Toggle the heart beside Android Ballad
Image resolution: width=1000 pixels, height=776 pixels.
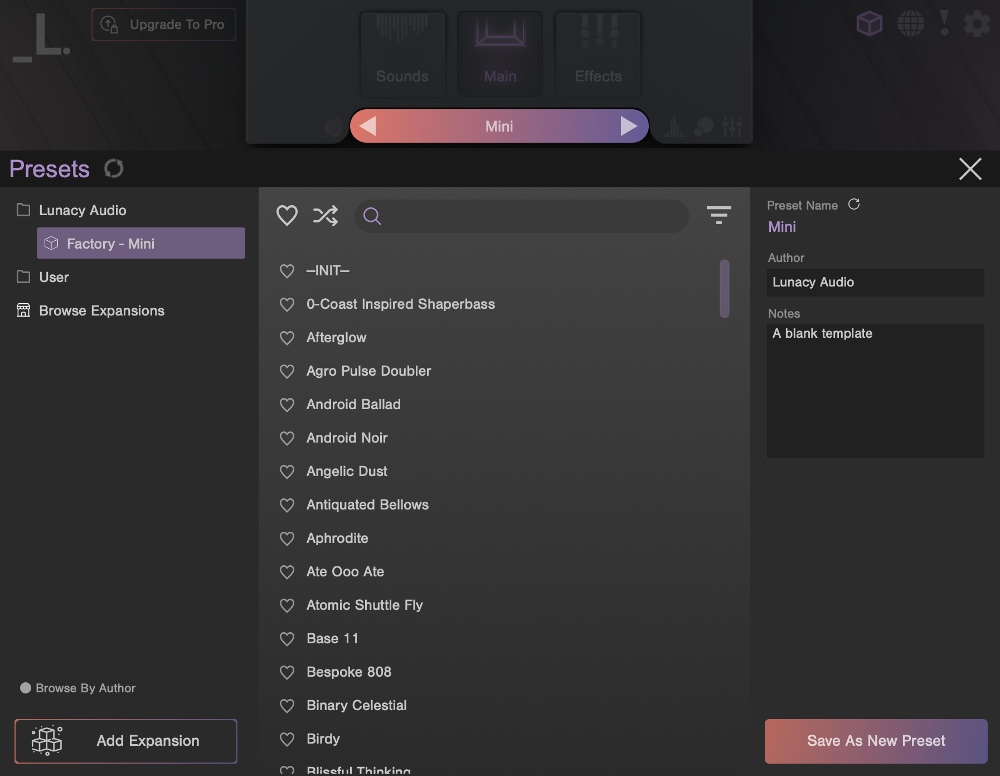tap(287, 404)
